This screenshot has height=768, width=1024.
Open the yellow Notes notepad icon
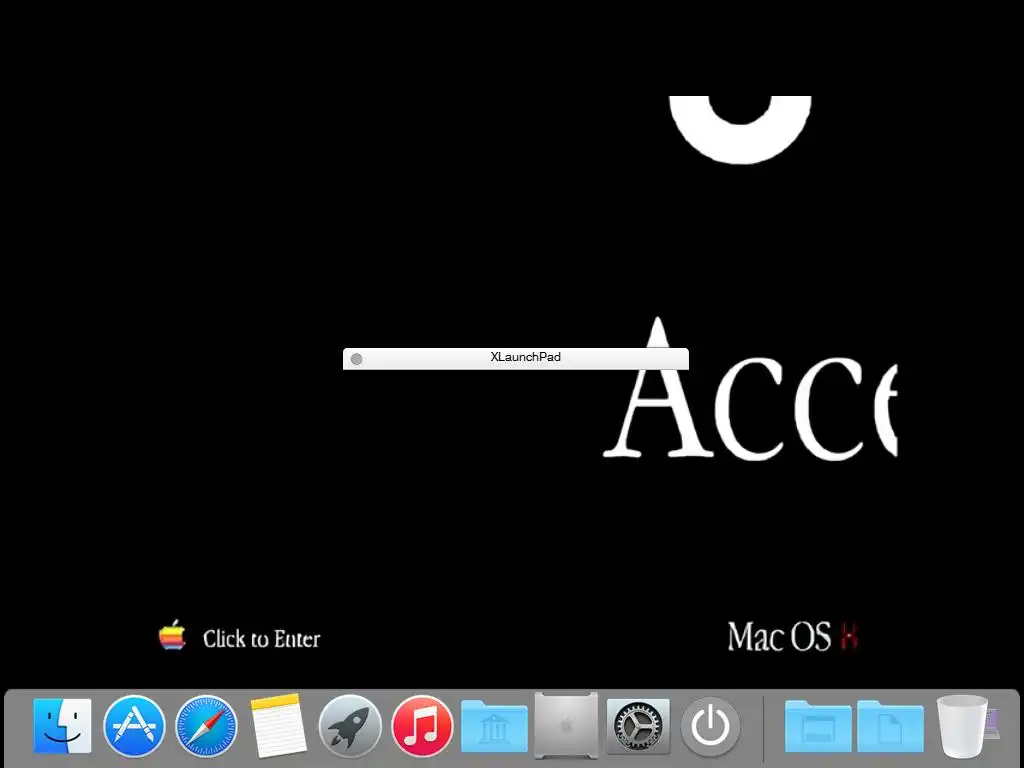tap(278, 726)
